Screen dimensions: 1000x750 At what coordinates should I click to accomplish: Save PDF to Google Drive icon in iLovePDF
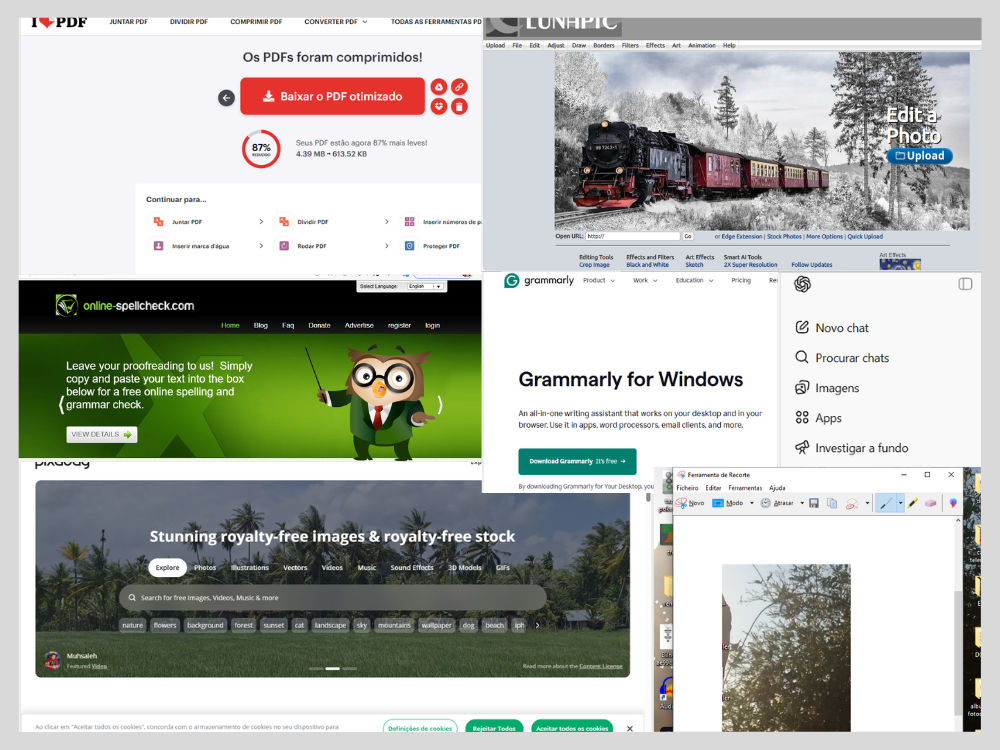(439, 87)
